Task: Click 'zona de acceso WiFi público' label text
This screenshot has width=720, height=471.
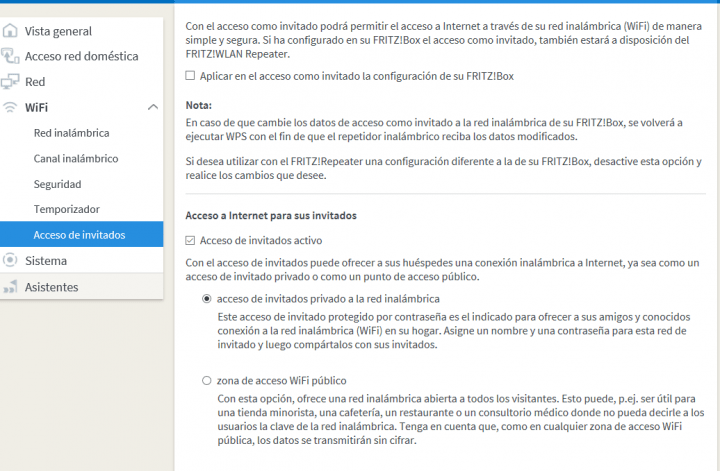Action: tap(281, 381)
